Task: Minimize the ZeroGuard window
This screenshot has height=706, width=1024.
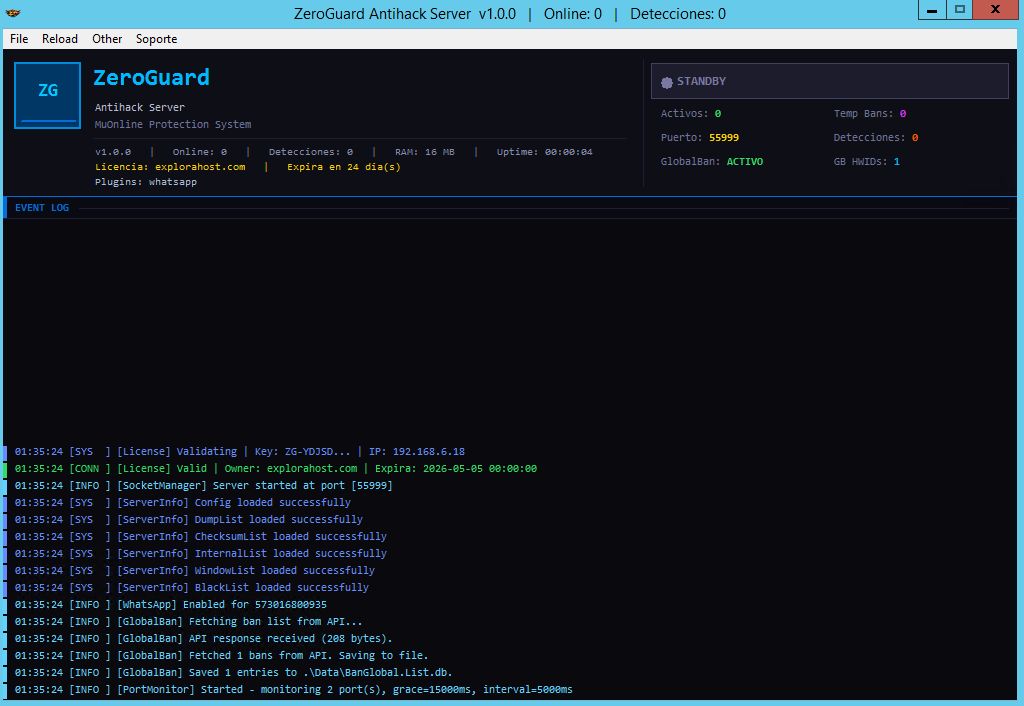Action: pyautogui.click(x=931, y=10)
